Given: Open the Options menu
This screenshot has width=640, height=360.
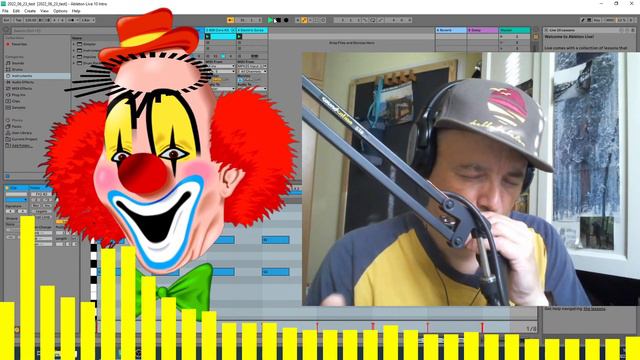Looking at the screenshot, I should tap(60, 11).
